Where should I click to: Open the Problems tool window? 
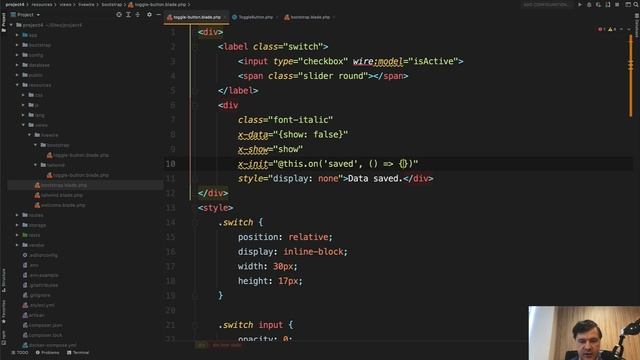(47, 353)
